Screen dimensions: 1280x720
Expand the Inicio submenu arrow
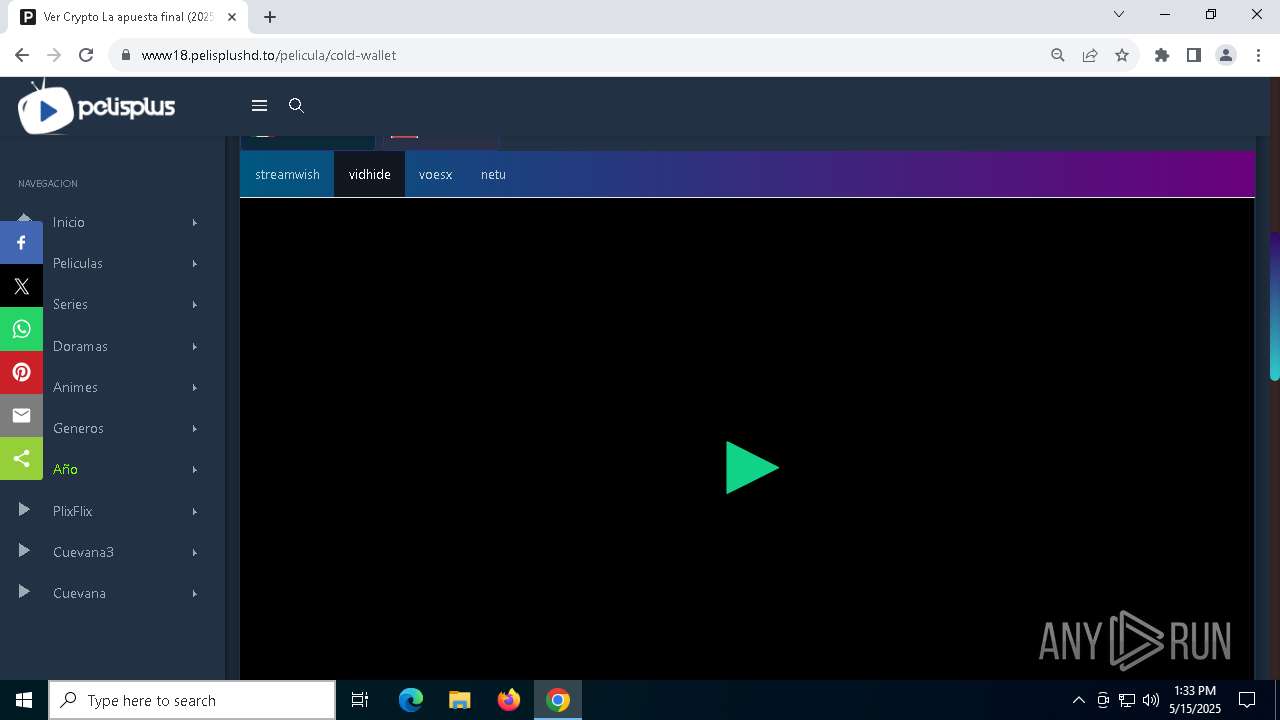click(x=195, y=222)
